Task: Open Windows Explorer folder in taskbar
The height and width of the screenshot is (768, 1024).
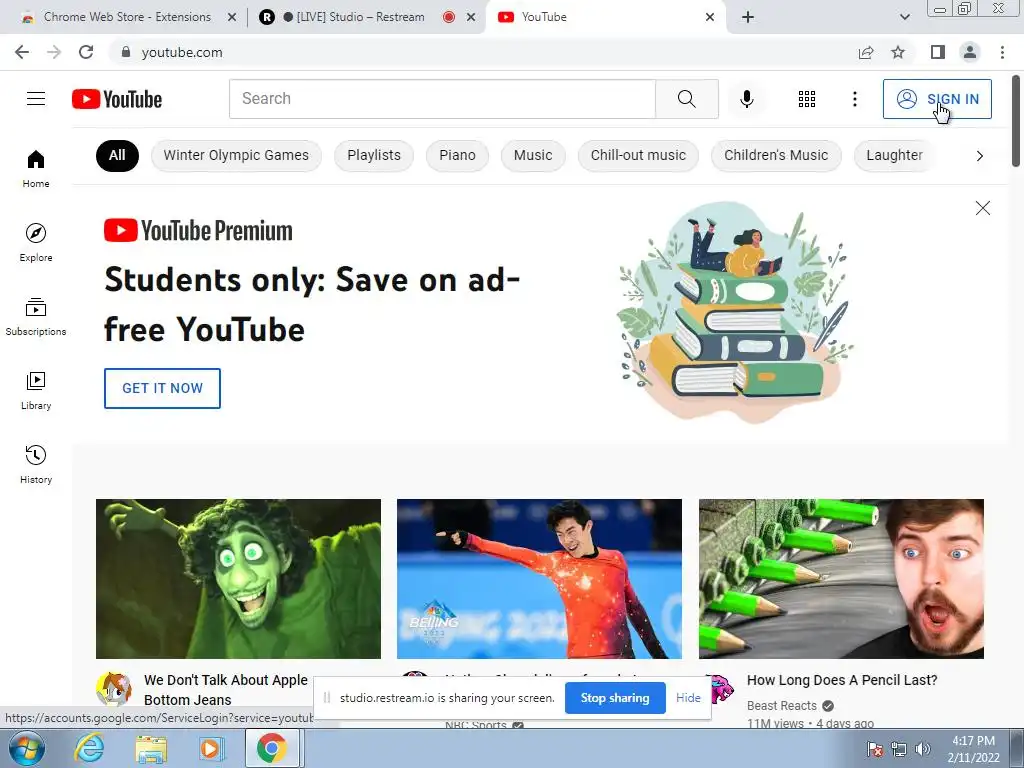Action: point(151,748)
